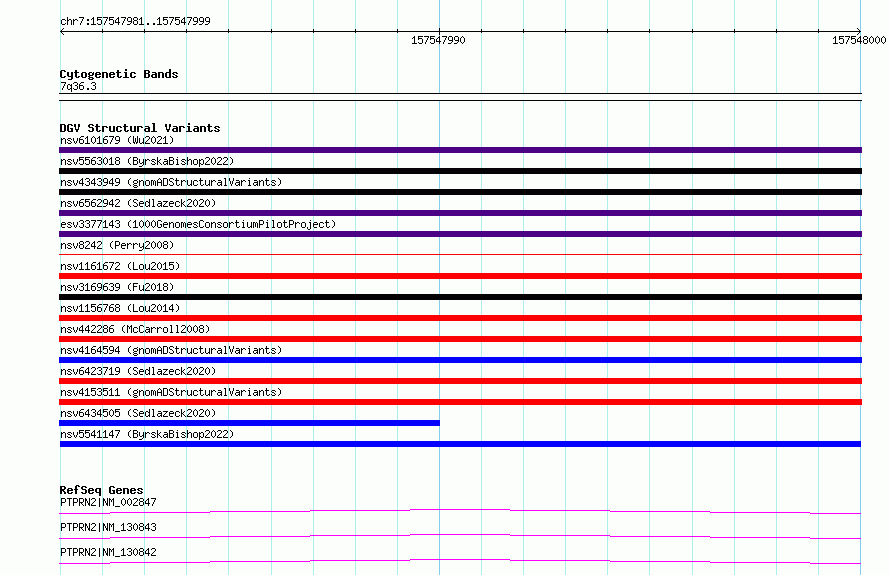Screen dimensions: 890x575
Task: Open nsv4153511 (gnomADStructuralVariants) label
Action: 171,392
